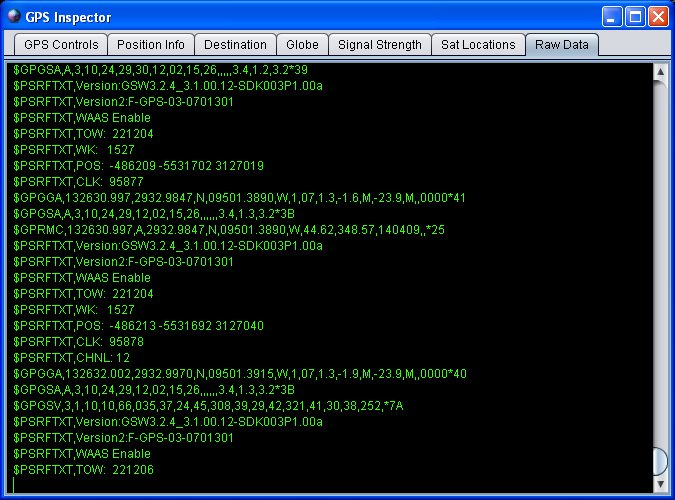Click the vertical scrollbar thumb

[660, 461]
